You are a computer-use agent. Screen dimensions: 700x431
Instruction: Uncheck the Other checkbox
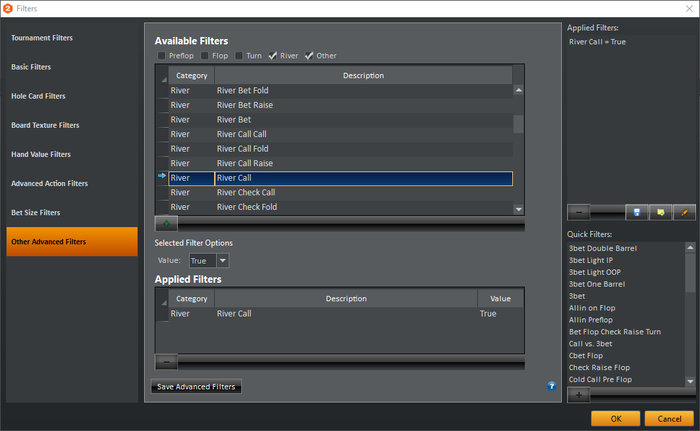[309, 55]
